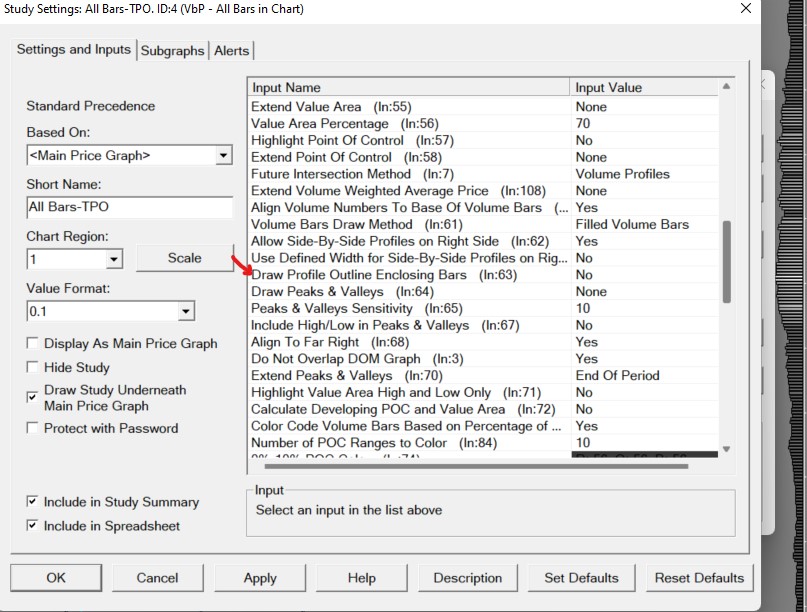Select Draw Profile Outline Enclosing Bars row
Screen dimensions: 807x612
484,275
